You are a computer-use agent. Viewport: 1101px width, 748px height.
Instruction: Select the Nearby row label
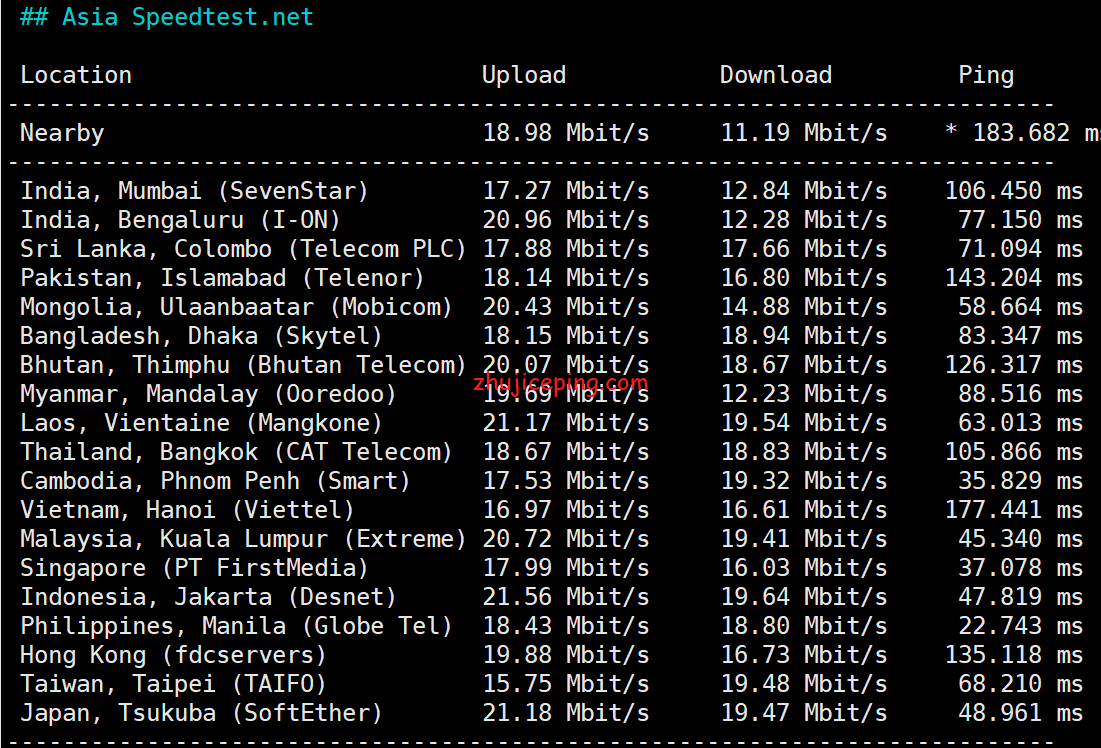click(62, 133)
